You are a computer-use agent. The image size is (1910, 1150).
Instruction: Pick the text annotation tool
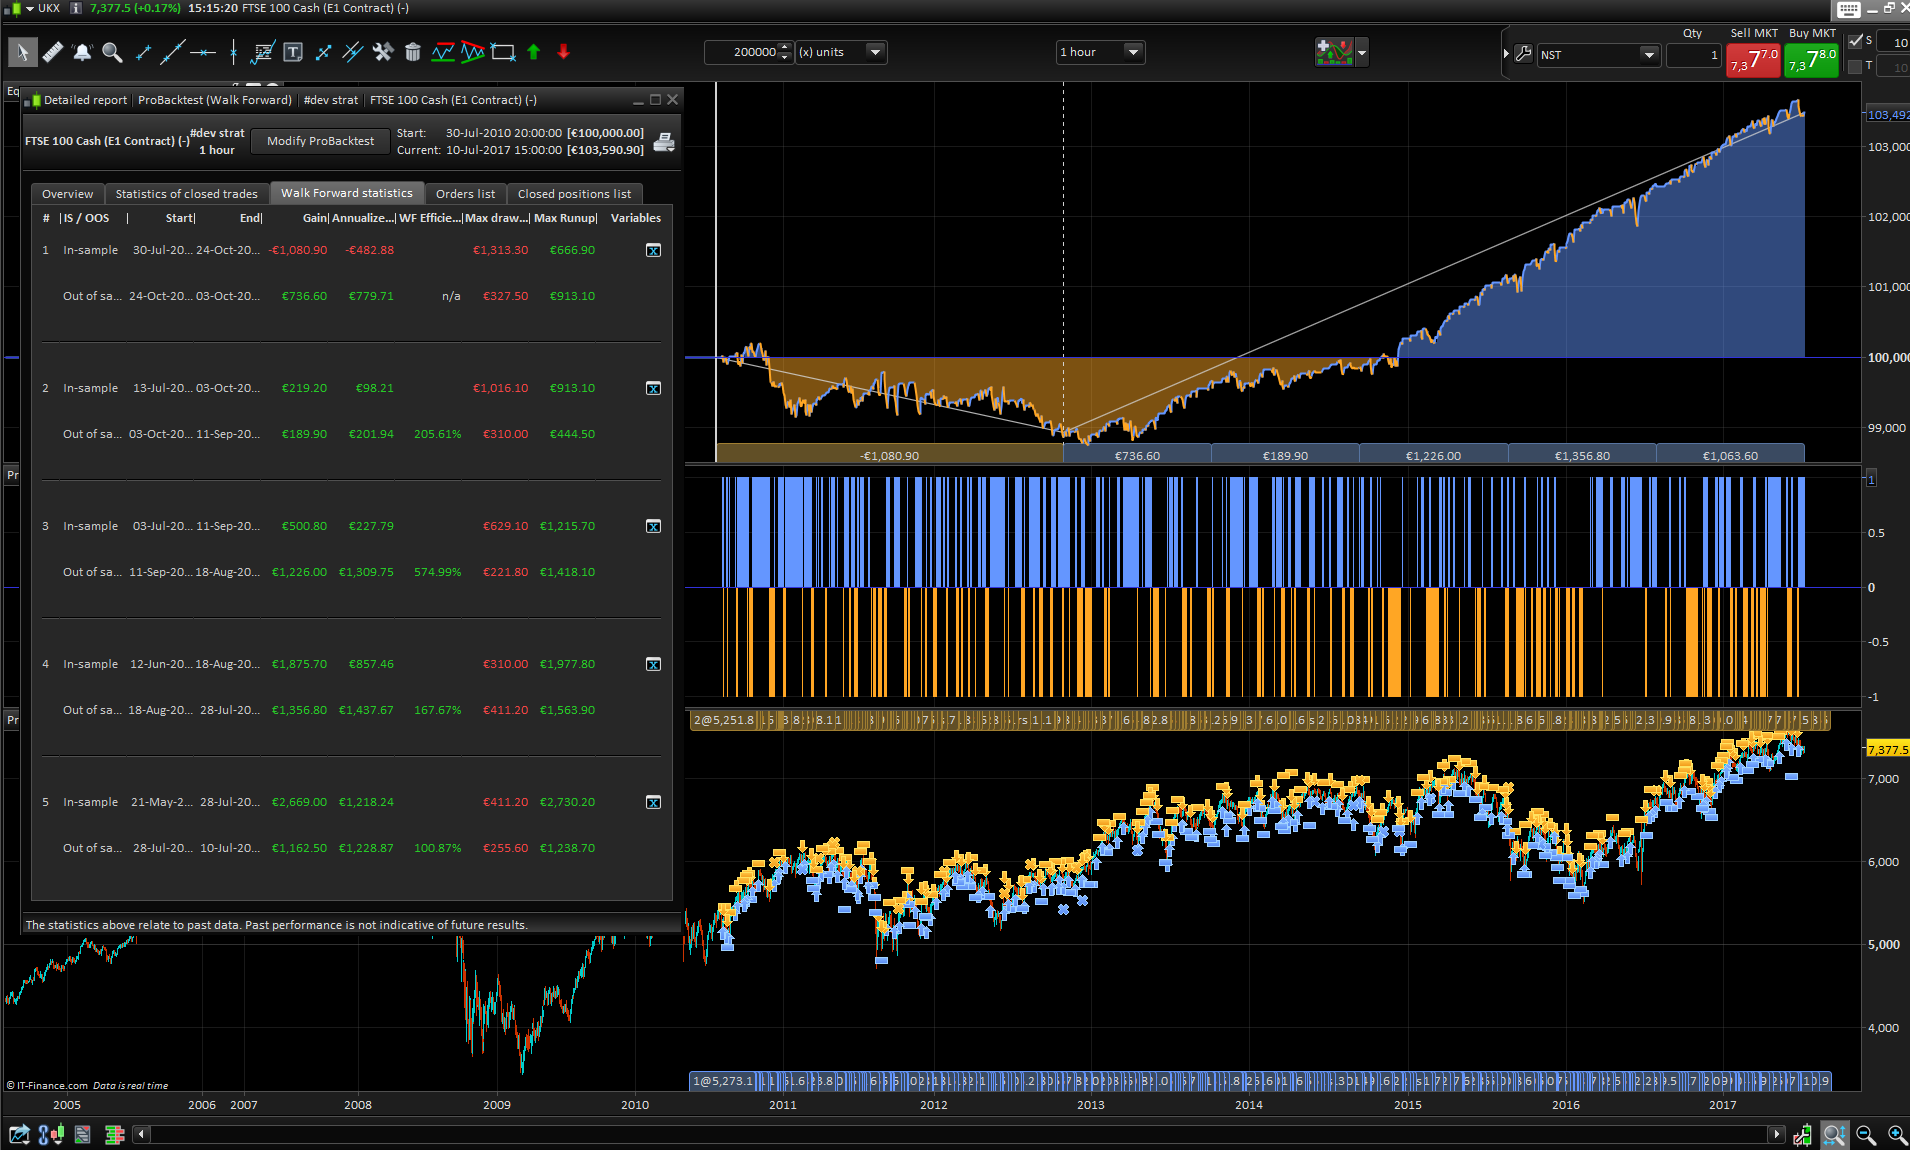coord(293,52)
